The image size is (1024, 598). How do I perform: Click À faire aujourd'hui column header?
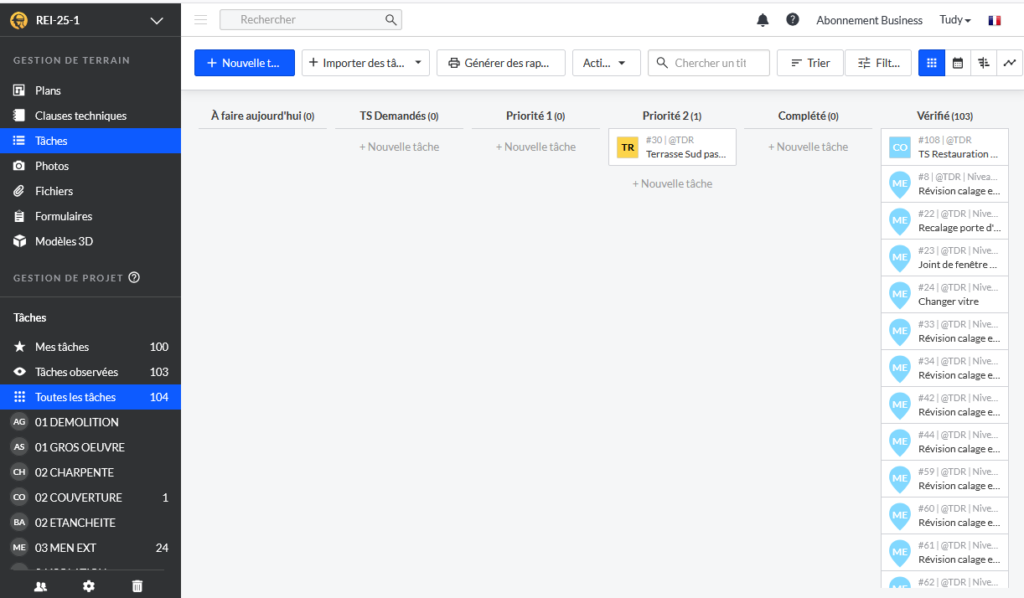(x=263, y=116)
